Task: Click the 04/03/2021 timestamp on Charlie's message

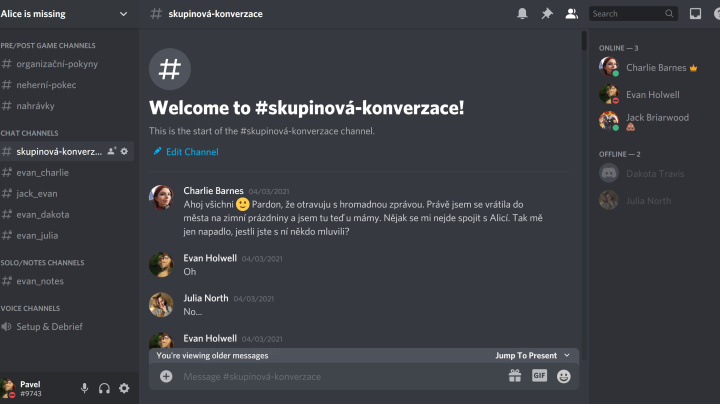Action: 269,191
